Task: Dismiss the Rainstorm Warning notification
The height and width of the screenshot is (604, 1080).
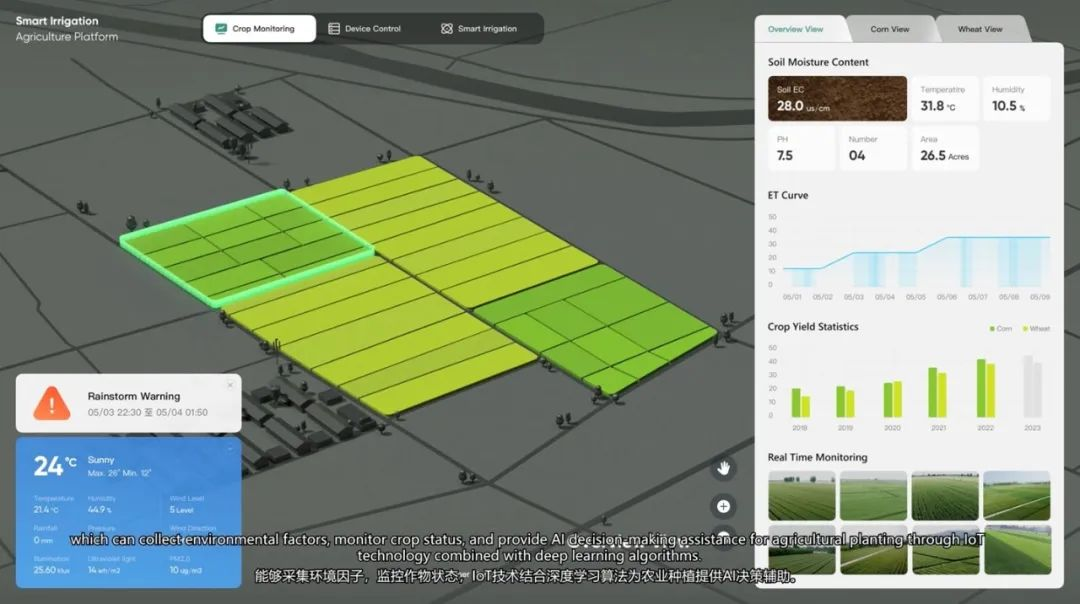Action: 229,385
